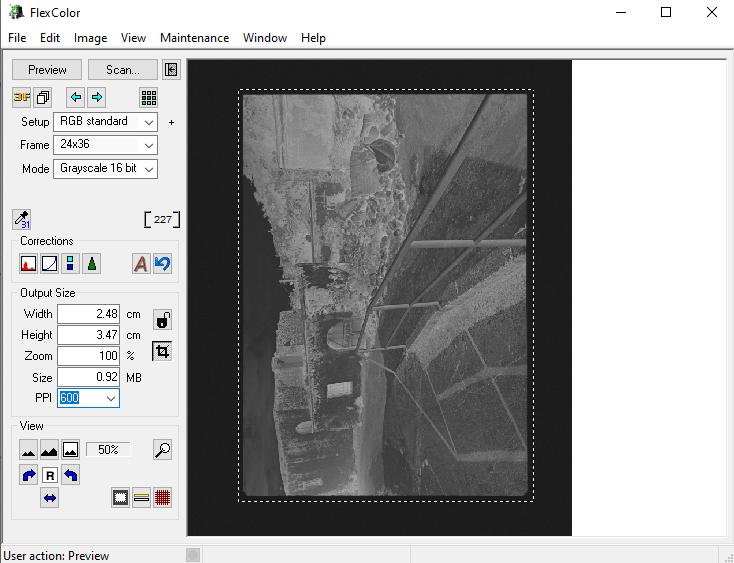
Task: Minimize the FlexColor window
Action: (x=621, y=13)
